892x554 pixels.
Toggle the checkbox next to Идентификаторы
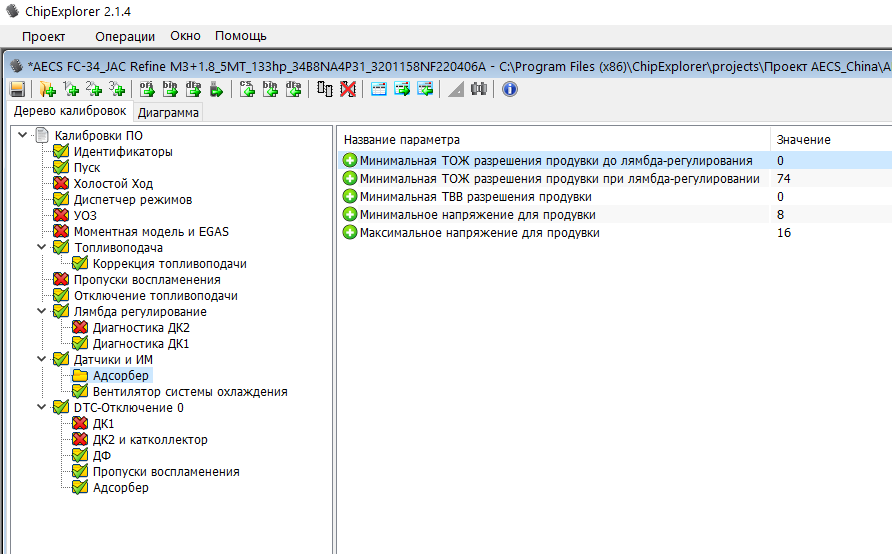click(x=61, y=152)
